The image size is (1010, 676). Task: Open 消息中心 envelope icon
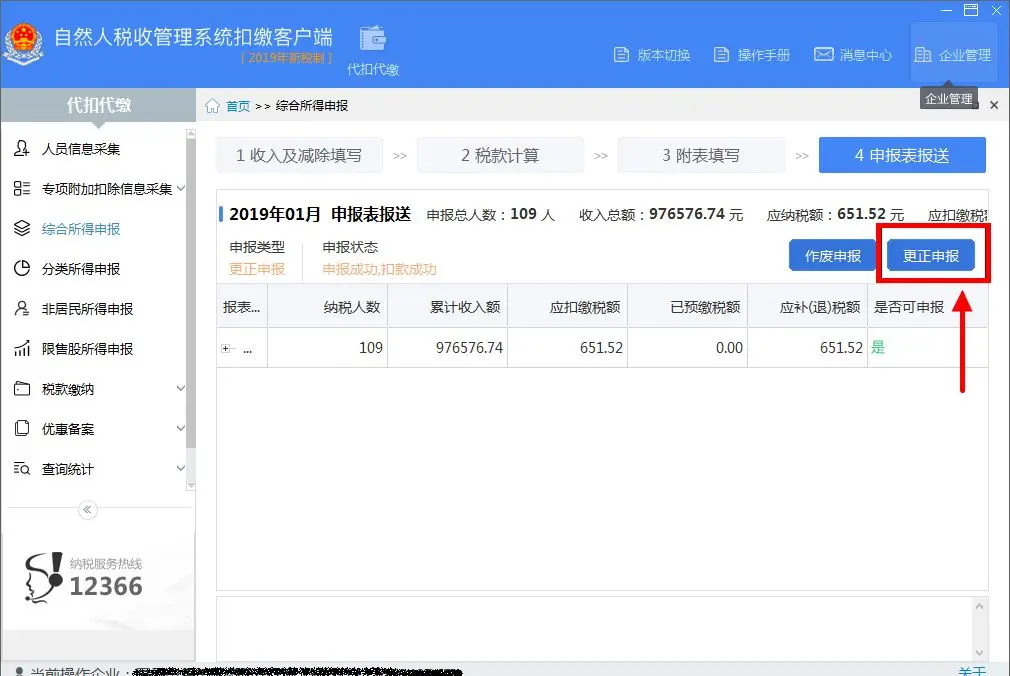(x=823, y=54)
